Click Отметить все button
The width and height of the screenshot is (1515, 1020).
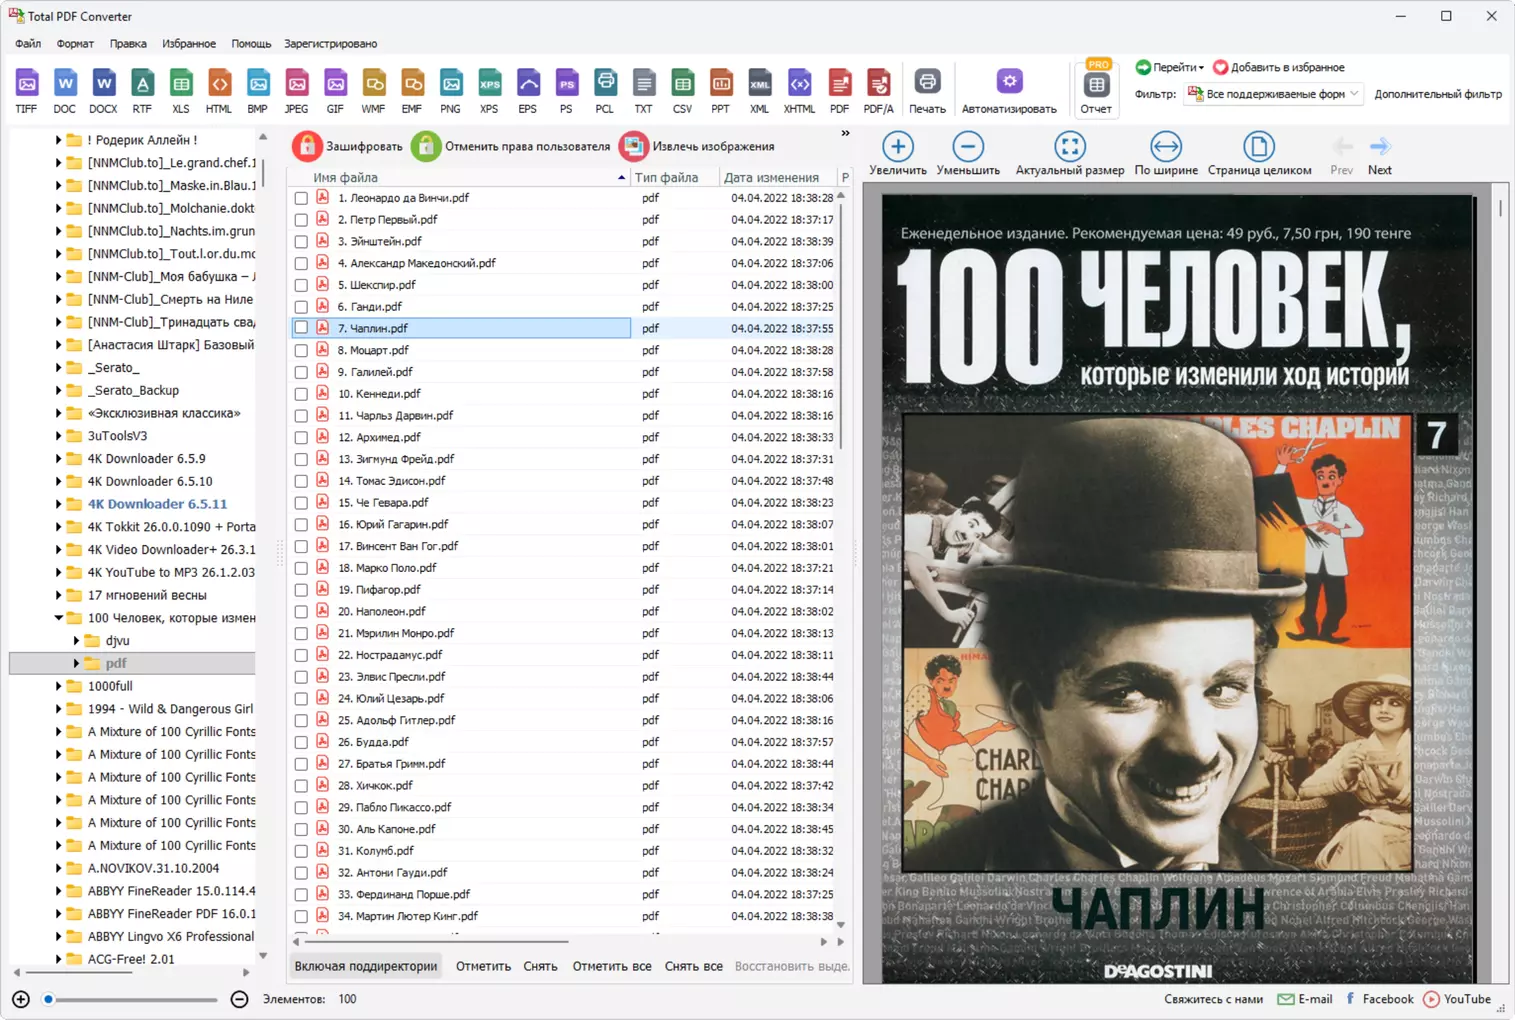(612, 967)
